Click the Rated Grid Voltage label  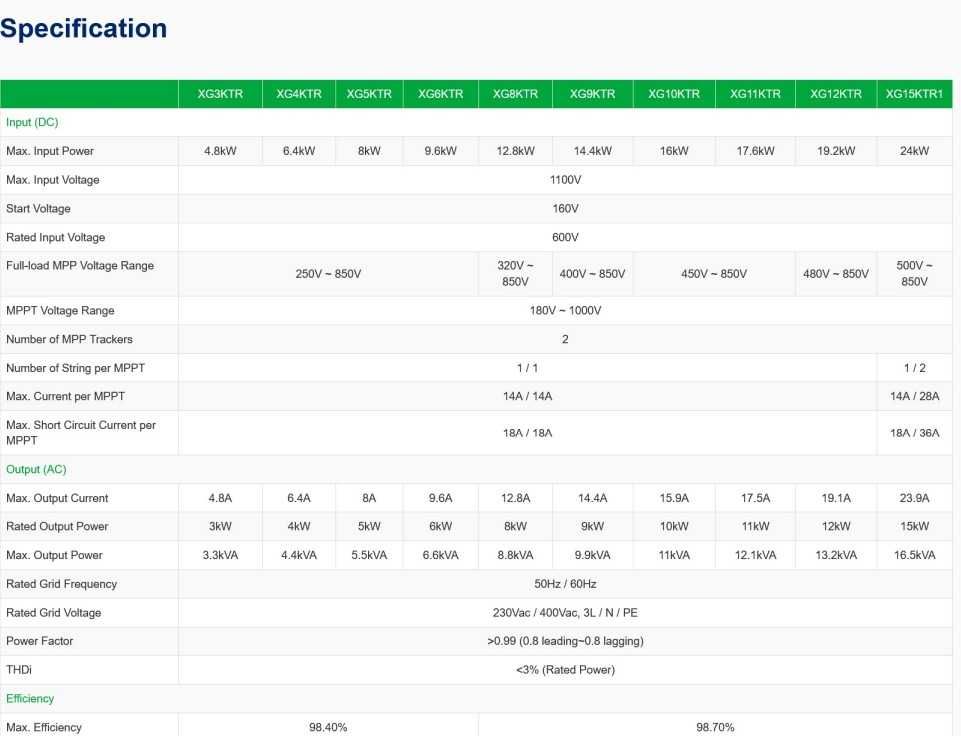[x=53, y=613]
